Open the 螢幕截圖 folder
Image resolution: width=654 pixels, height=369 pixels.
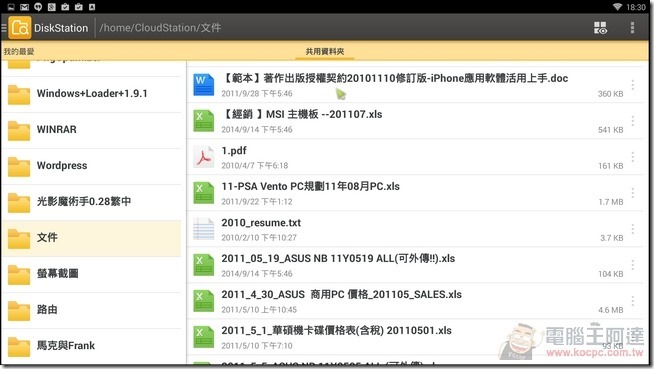(x=92, y=274)
